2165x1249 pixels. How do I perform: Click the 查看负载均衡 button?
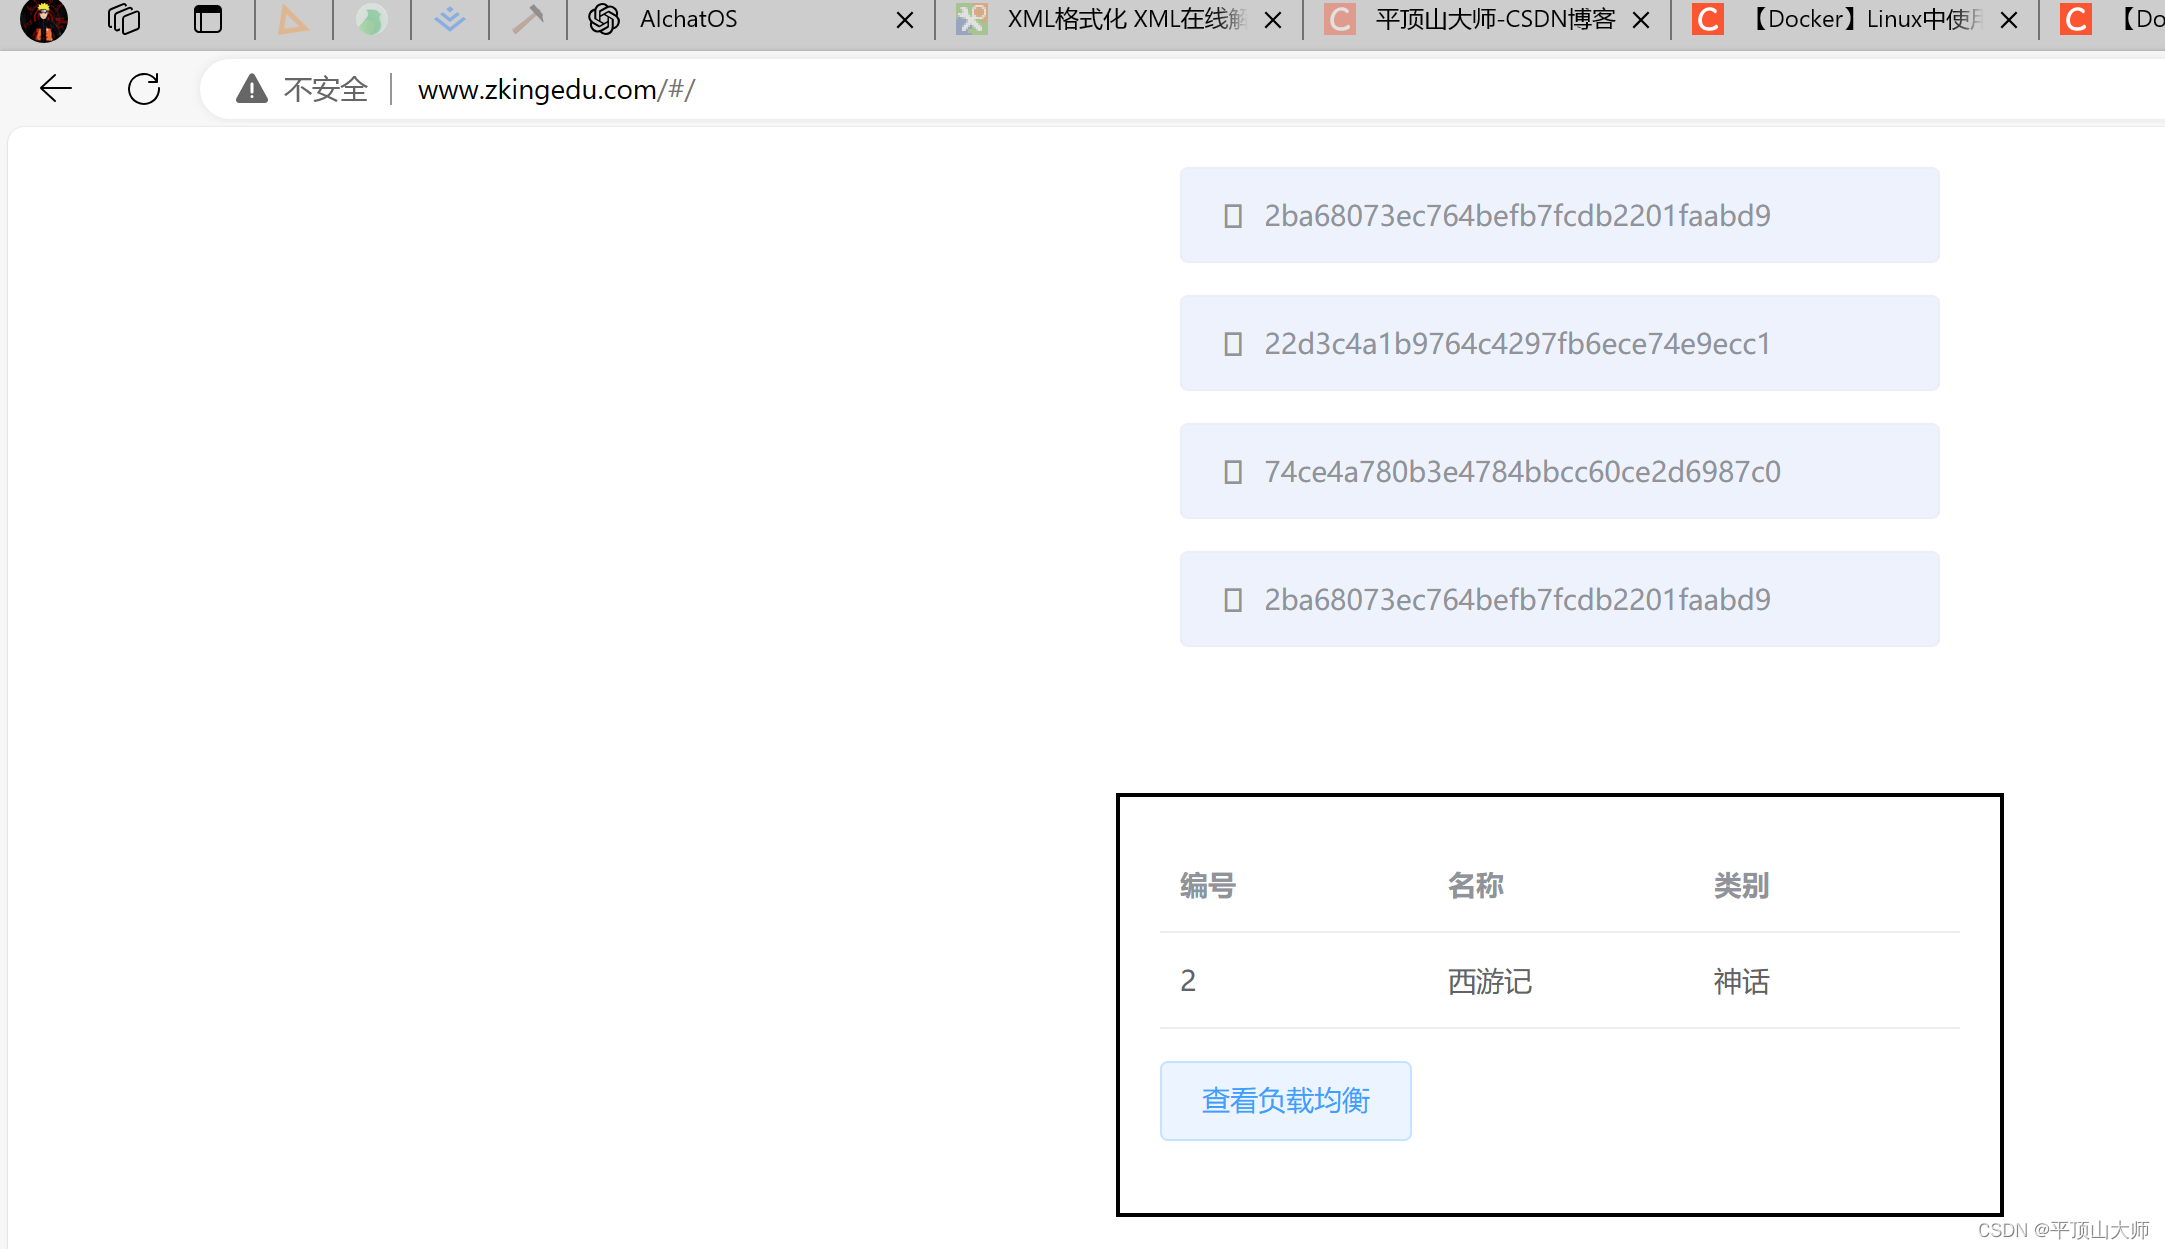click(x=1286, y=1101)
